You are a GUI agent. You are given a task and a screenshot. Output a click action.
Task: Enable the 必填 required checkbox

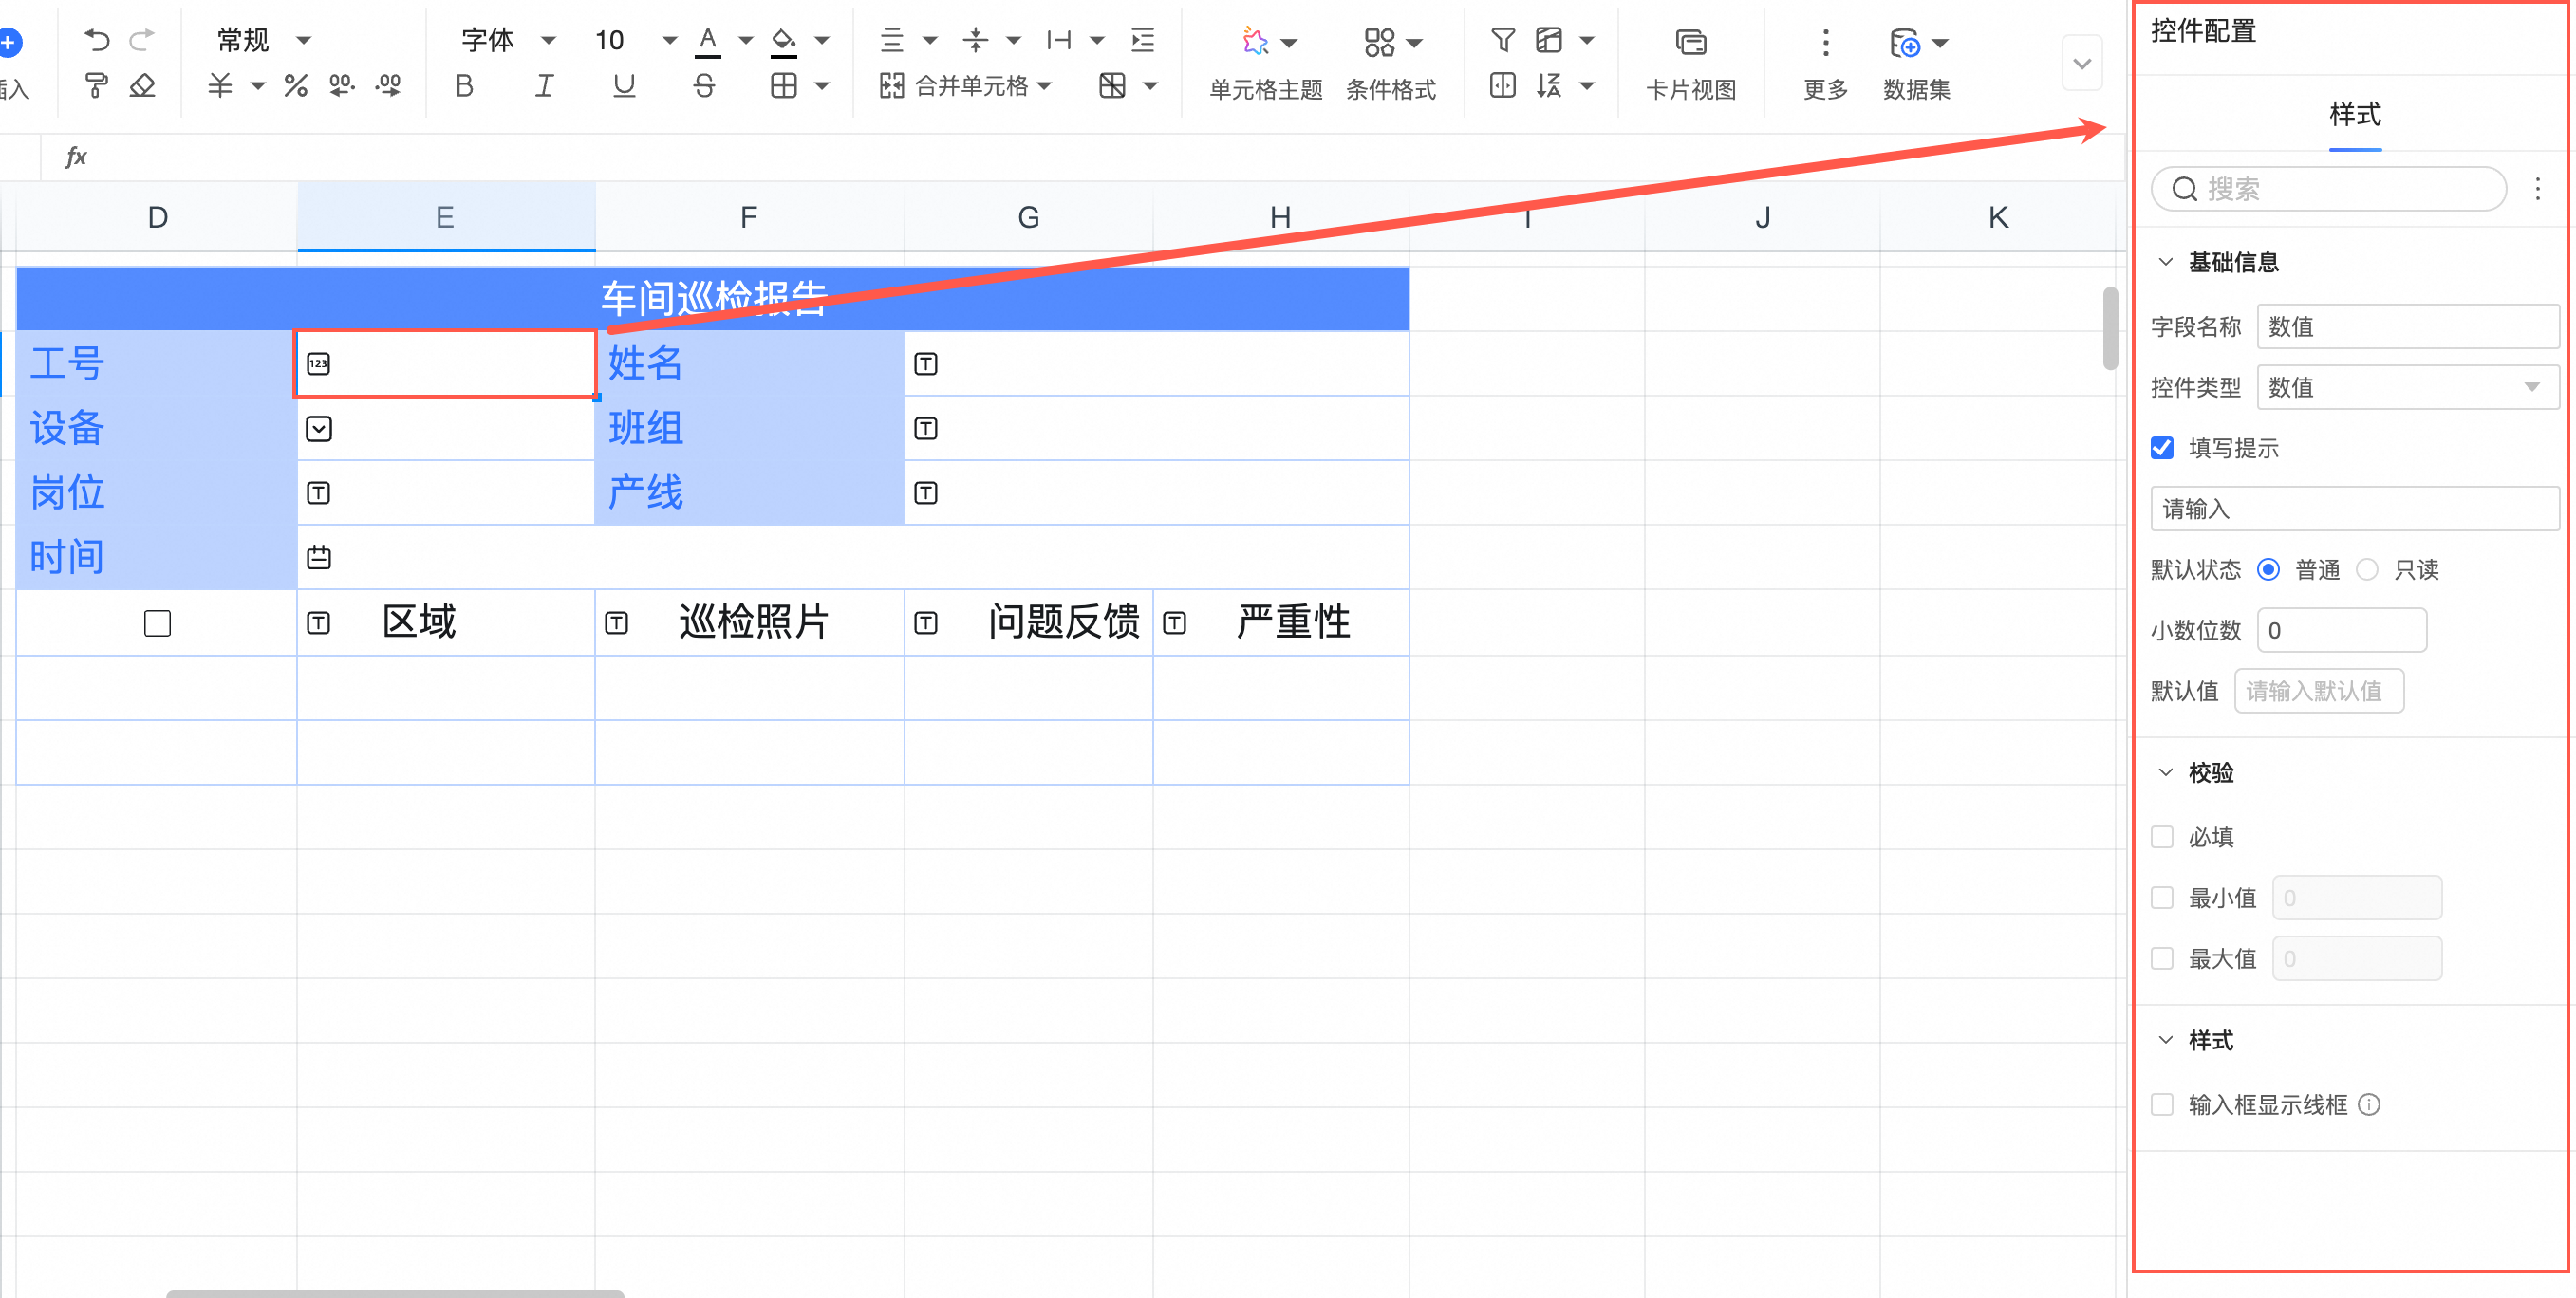(x=2162, y=837)
